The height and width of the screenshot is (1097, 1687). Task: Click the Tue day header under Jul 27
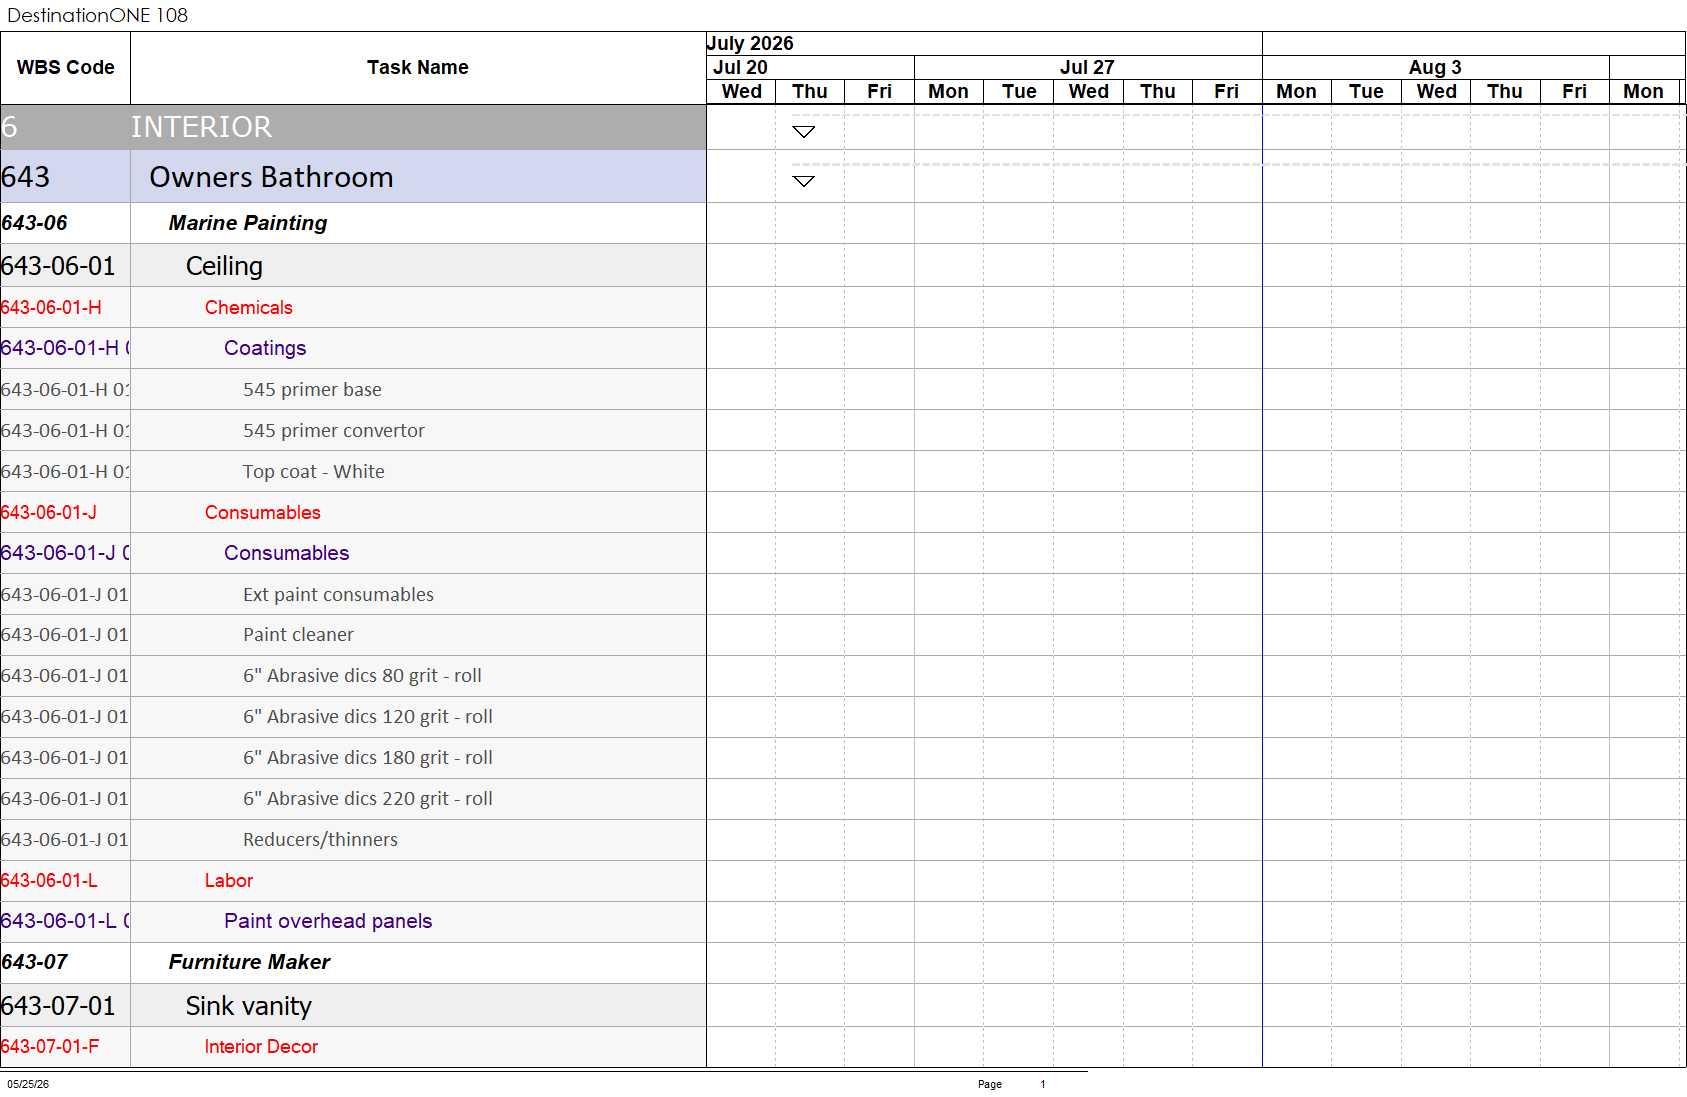point(1019,91)
